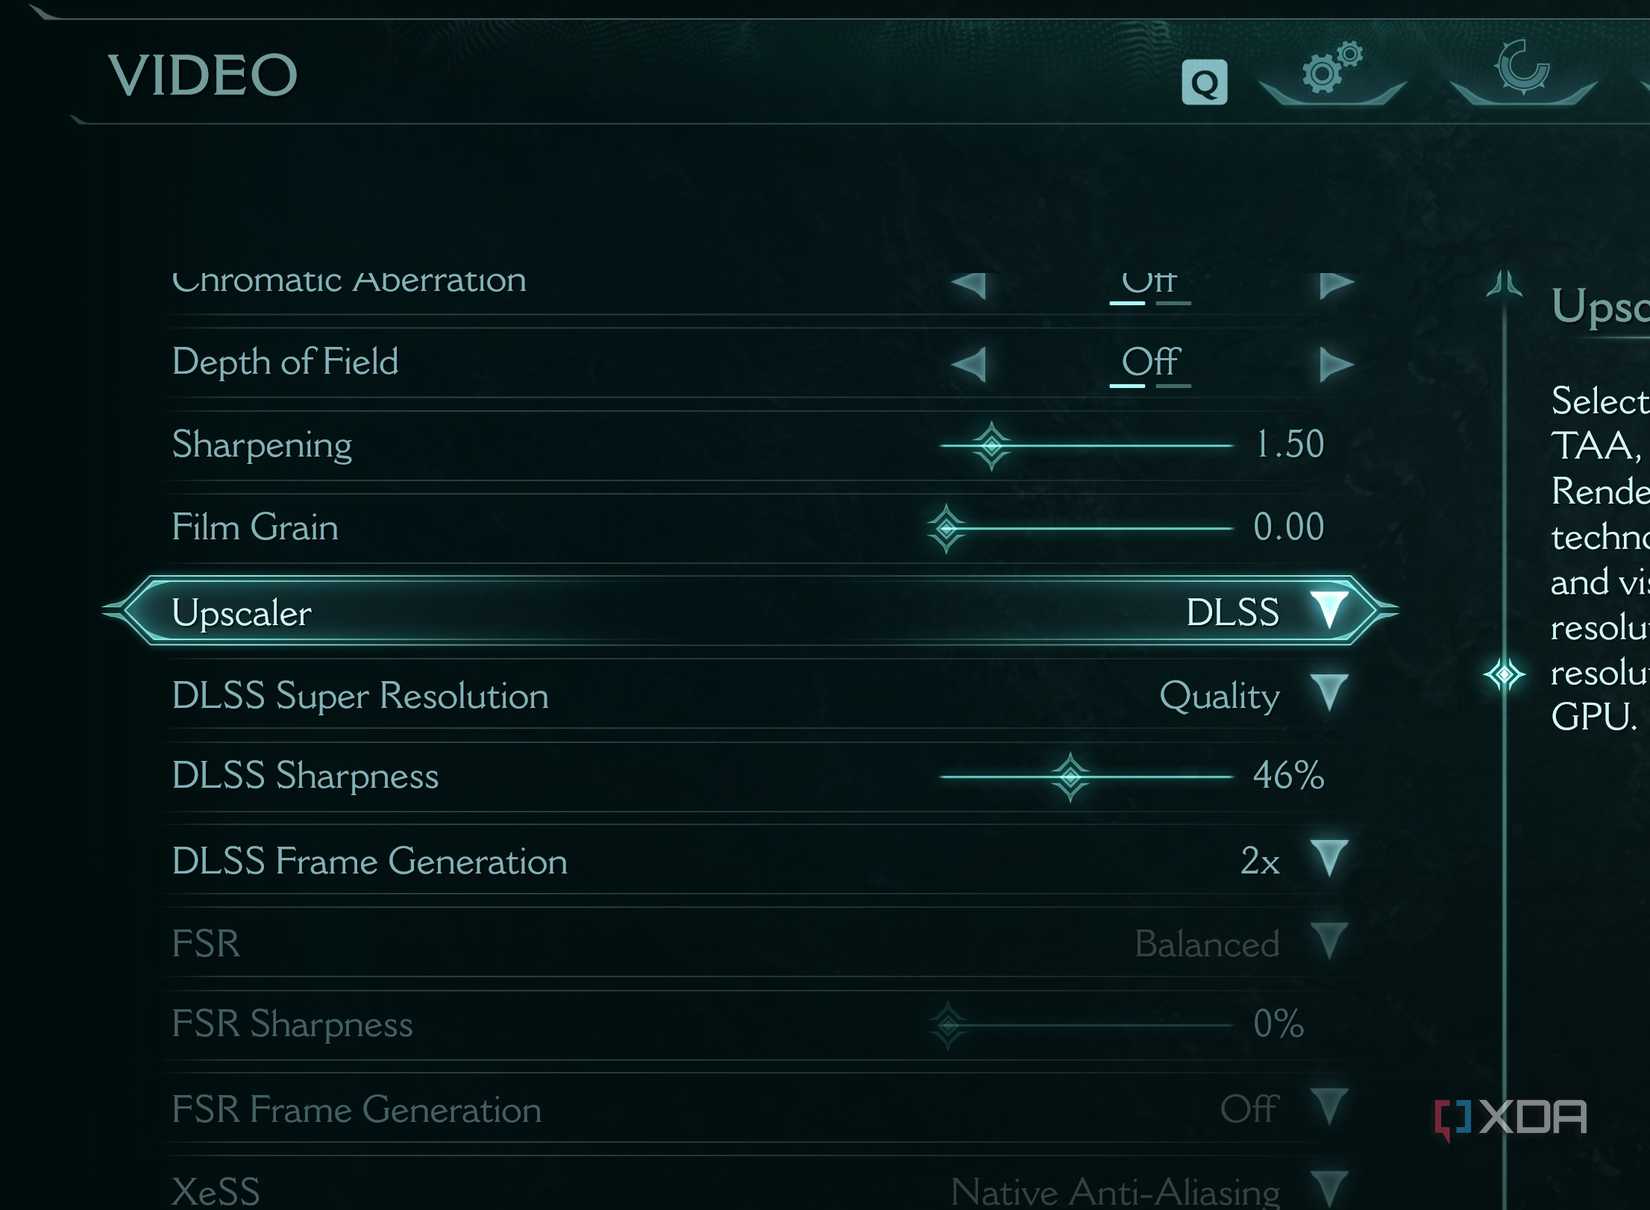The image size is (1650, 1210).
Task: Select the Sharpening setting row label
Action: coord(262,445)
